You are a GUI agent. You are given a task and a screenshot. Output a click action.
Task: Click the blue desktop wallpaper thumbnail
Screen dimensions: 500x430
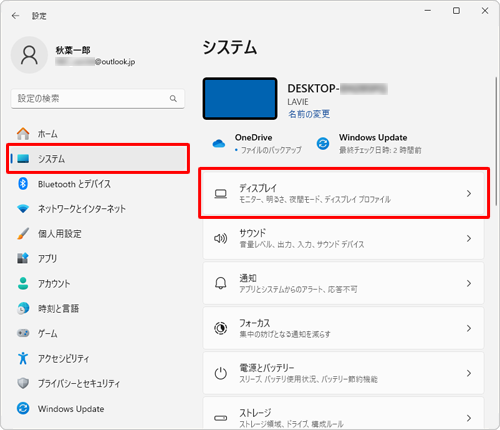240,99
